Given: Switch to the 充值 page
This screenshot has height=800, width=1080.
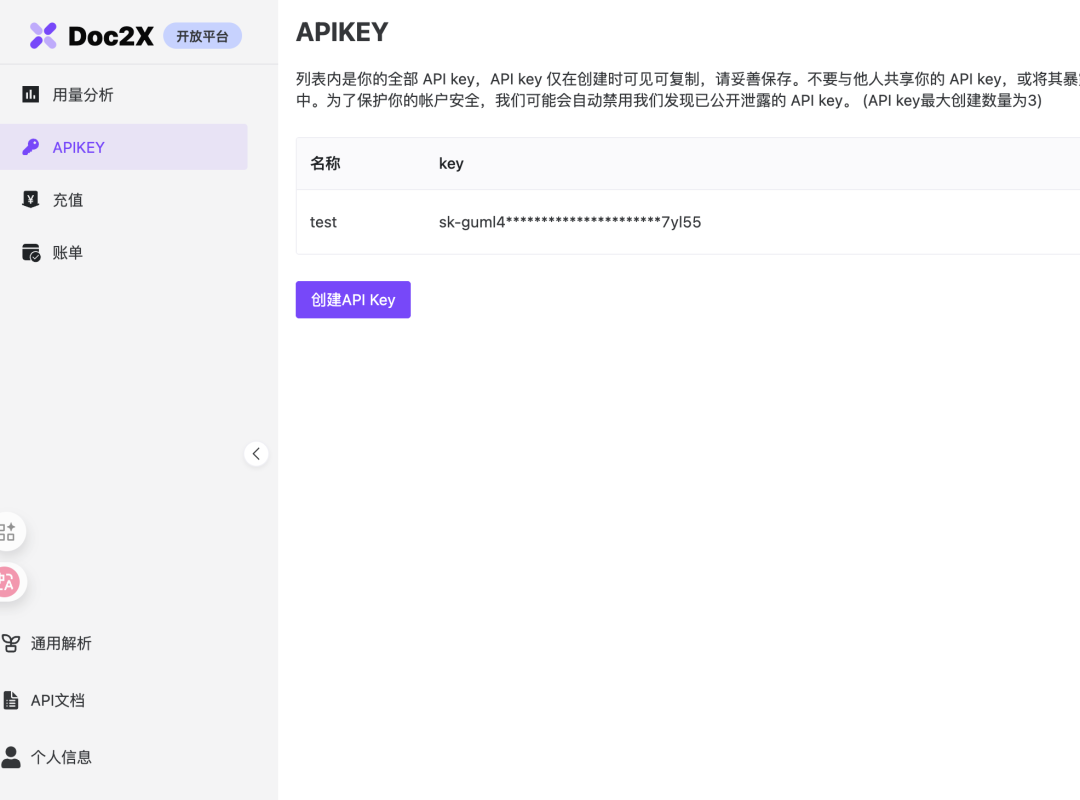Looking at the screenshot, I should [x=68, y=199].
